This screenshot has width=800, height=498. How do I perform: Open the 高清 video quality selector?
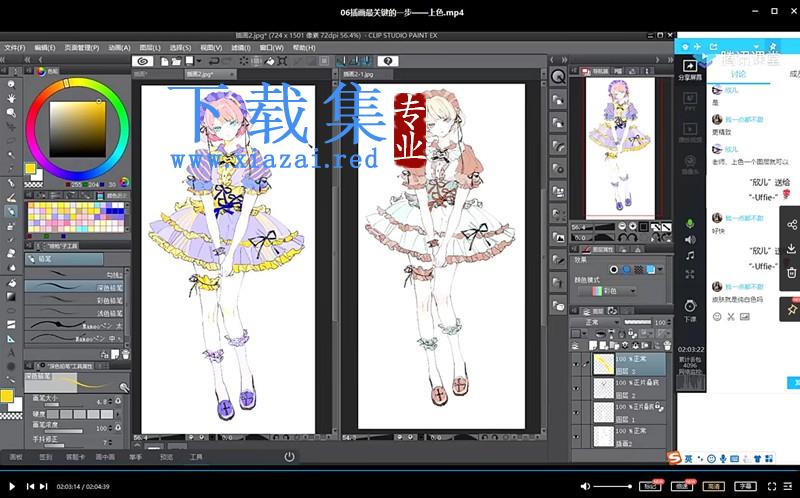(x=713, y=486)
